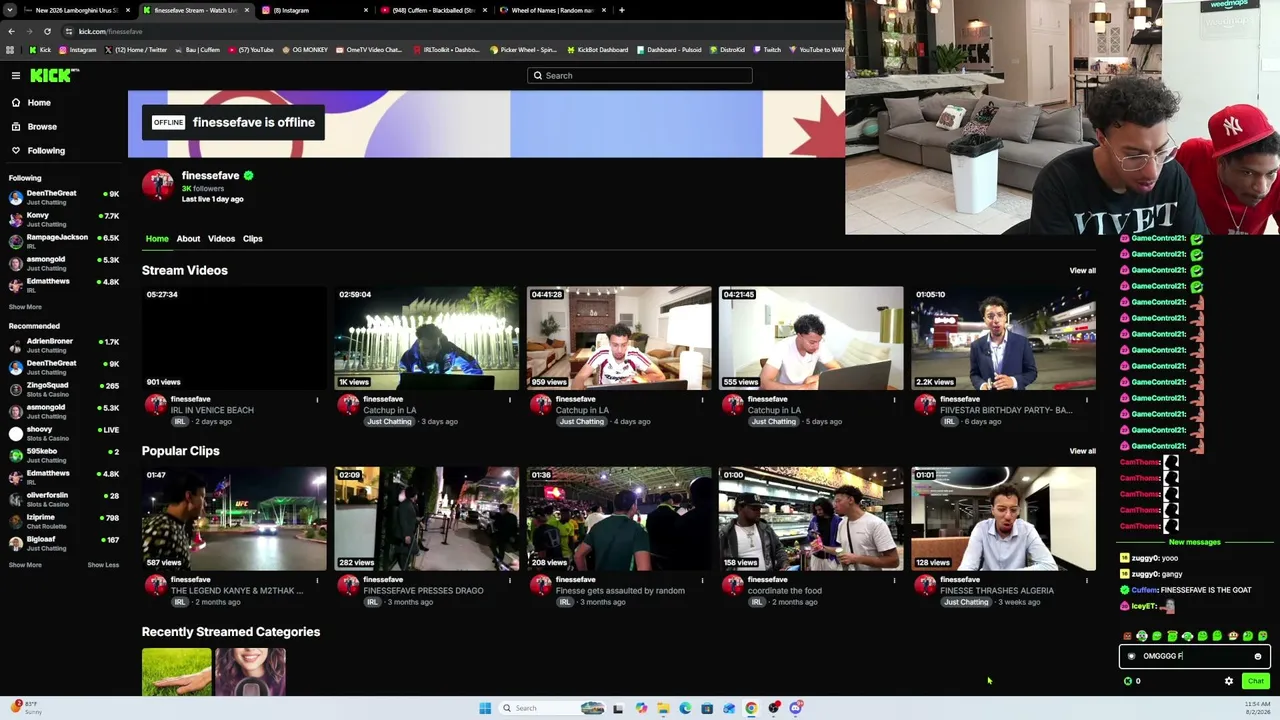The height and width of the screenshot is (720, 1280).
Task: Click the KICK logo
Action: (x=54, y=76)
